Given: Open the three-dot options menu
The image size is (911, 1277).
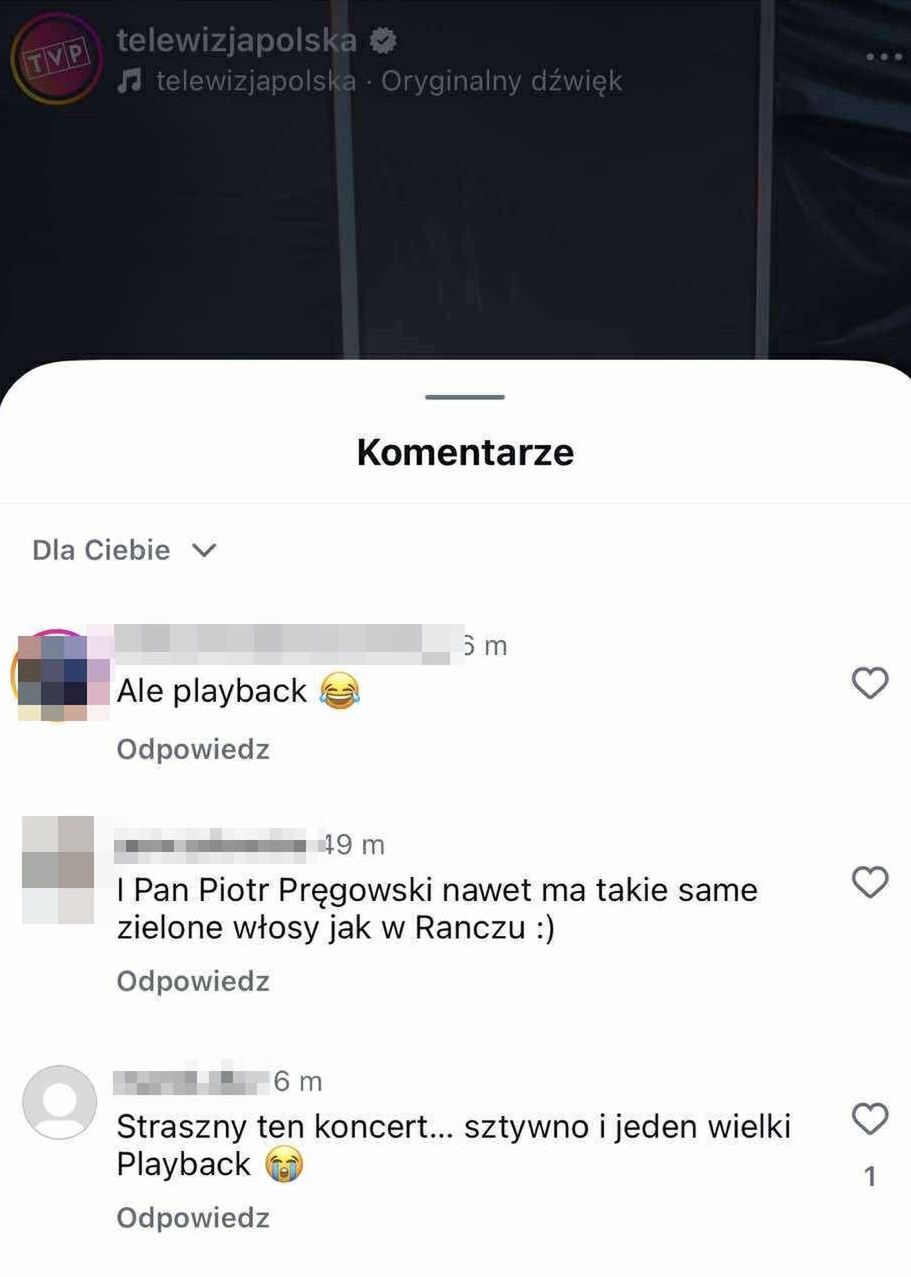Looking at the screenshot, I should (885, 57).
